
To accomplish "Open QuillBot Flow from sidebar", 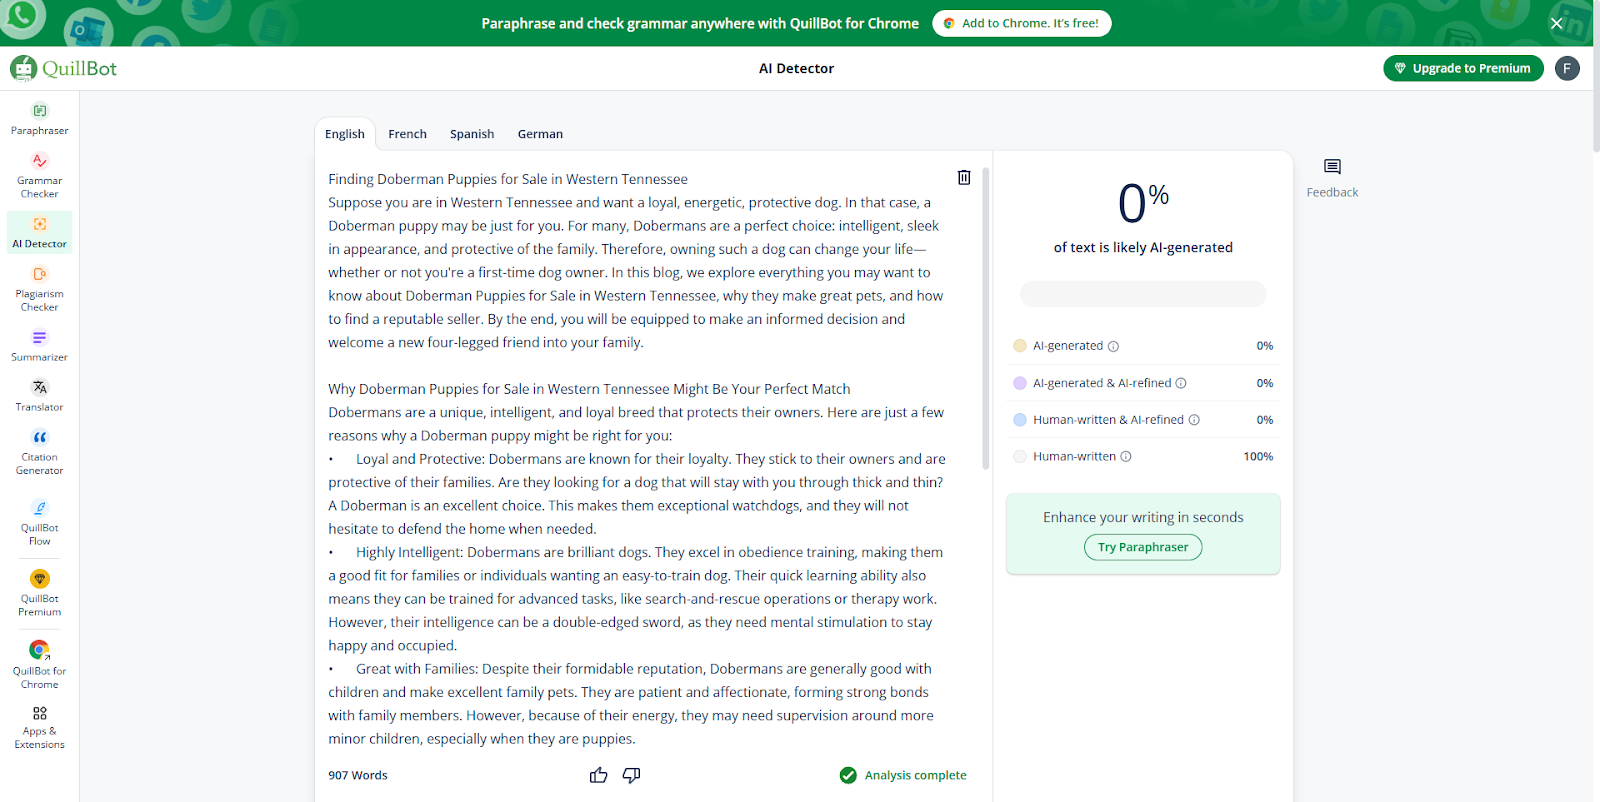I will click(39, 522).
